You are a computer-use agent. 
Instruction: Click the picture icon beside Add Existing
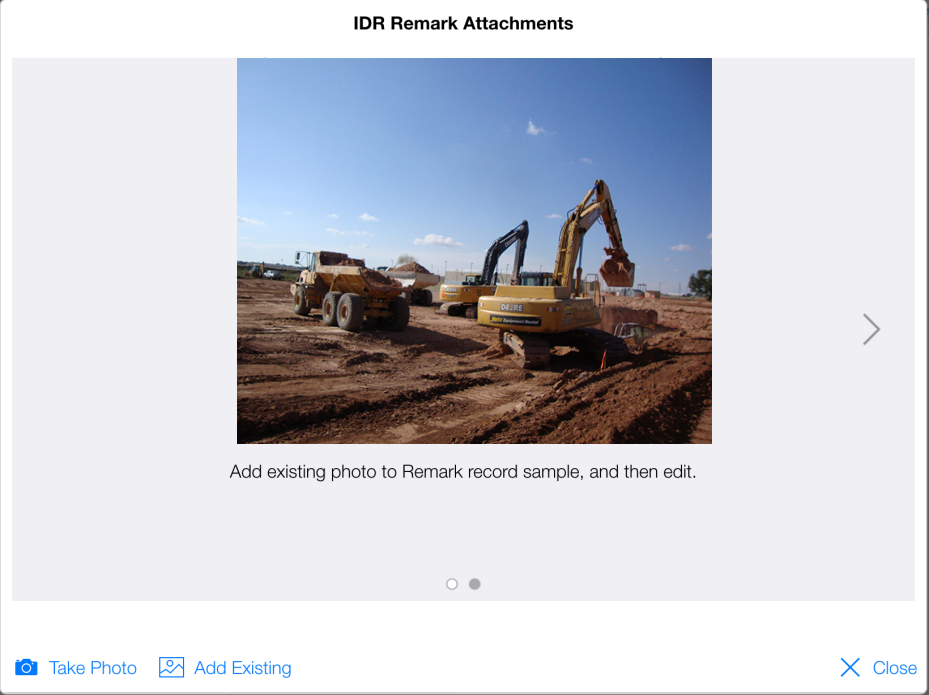[x=172, y=667]
